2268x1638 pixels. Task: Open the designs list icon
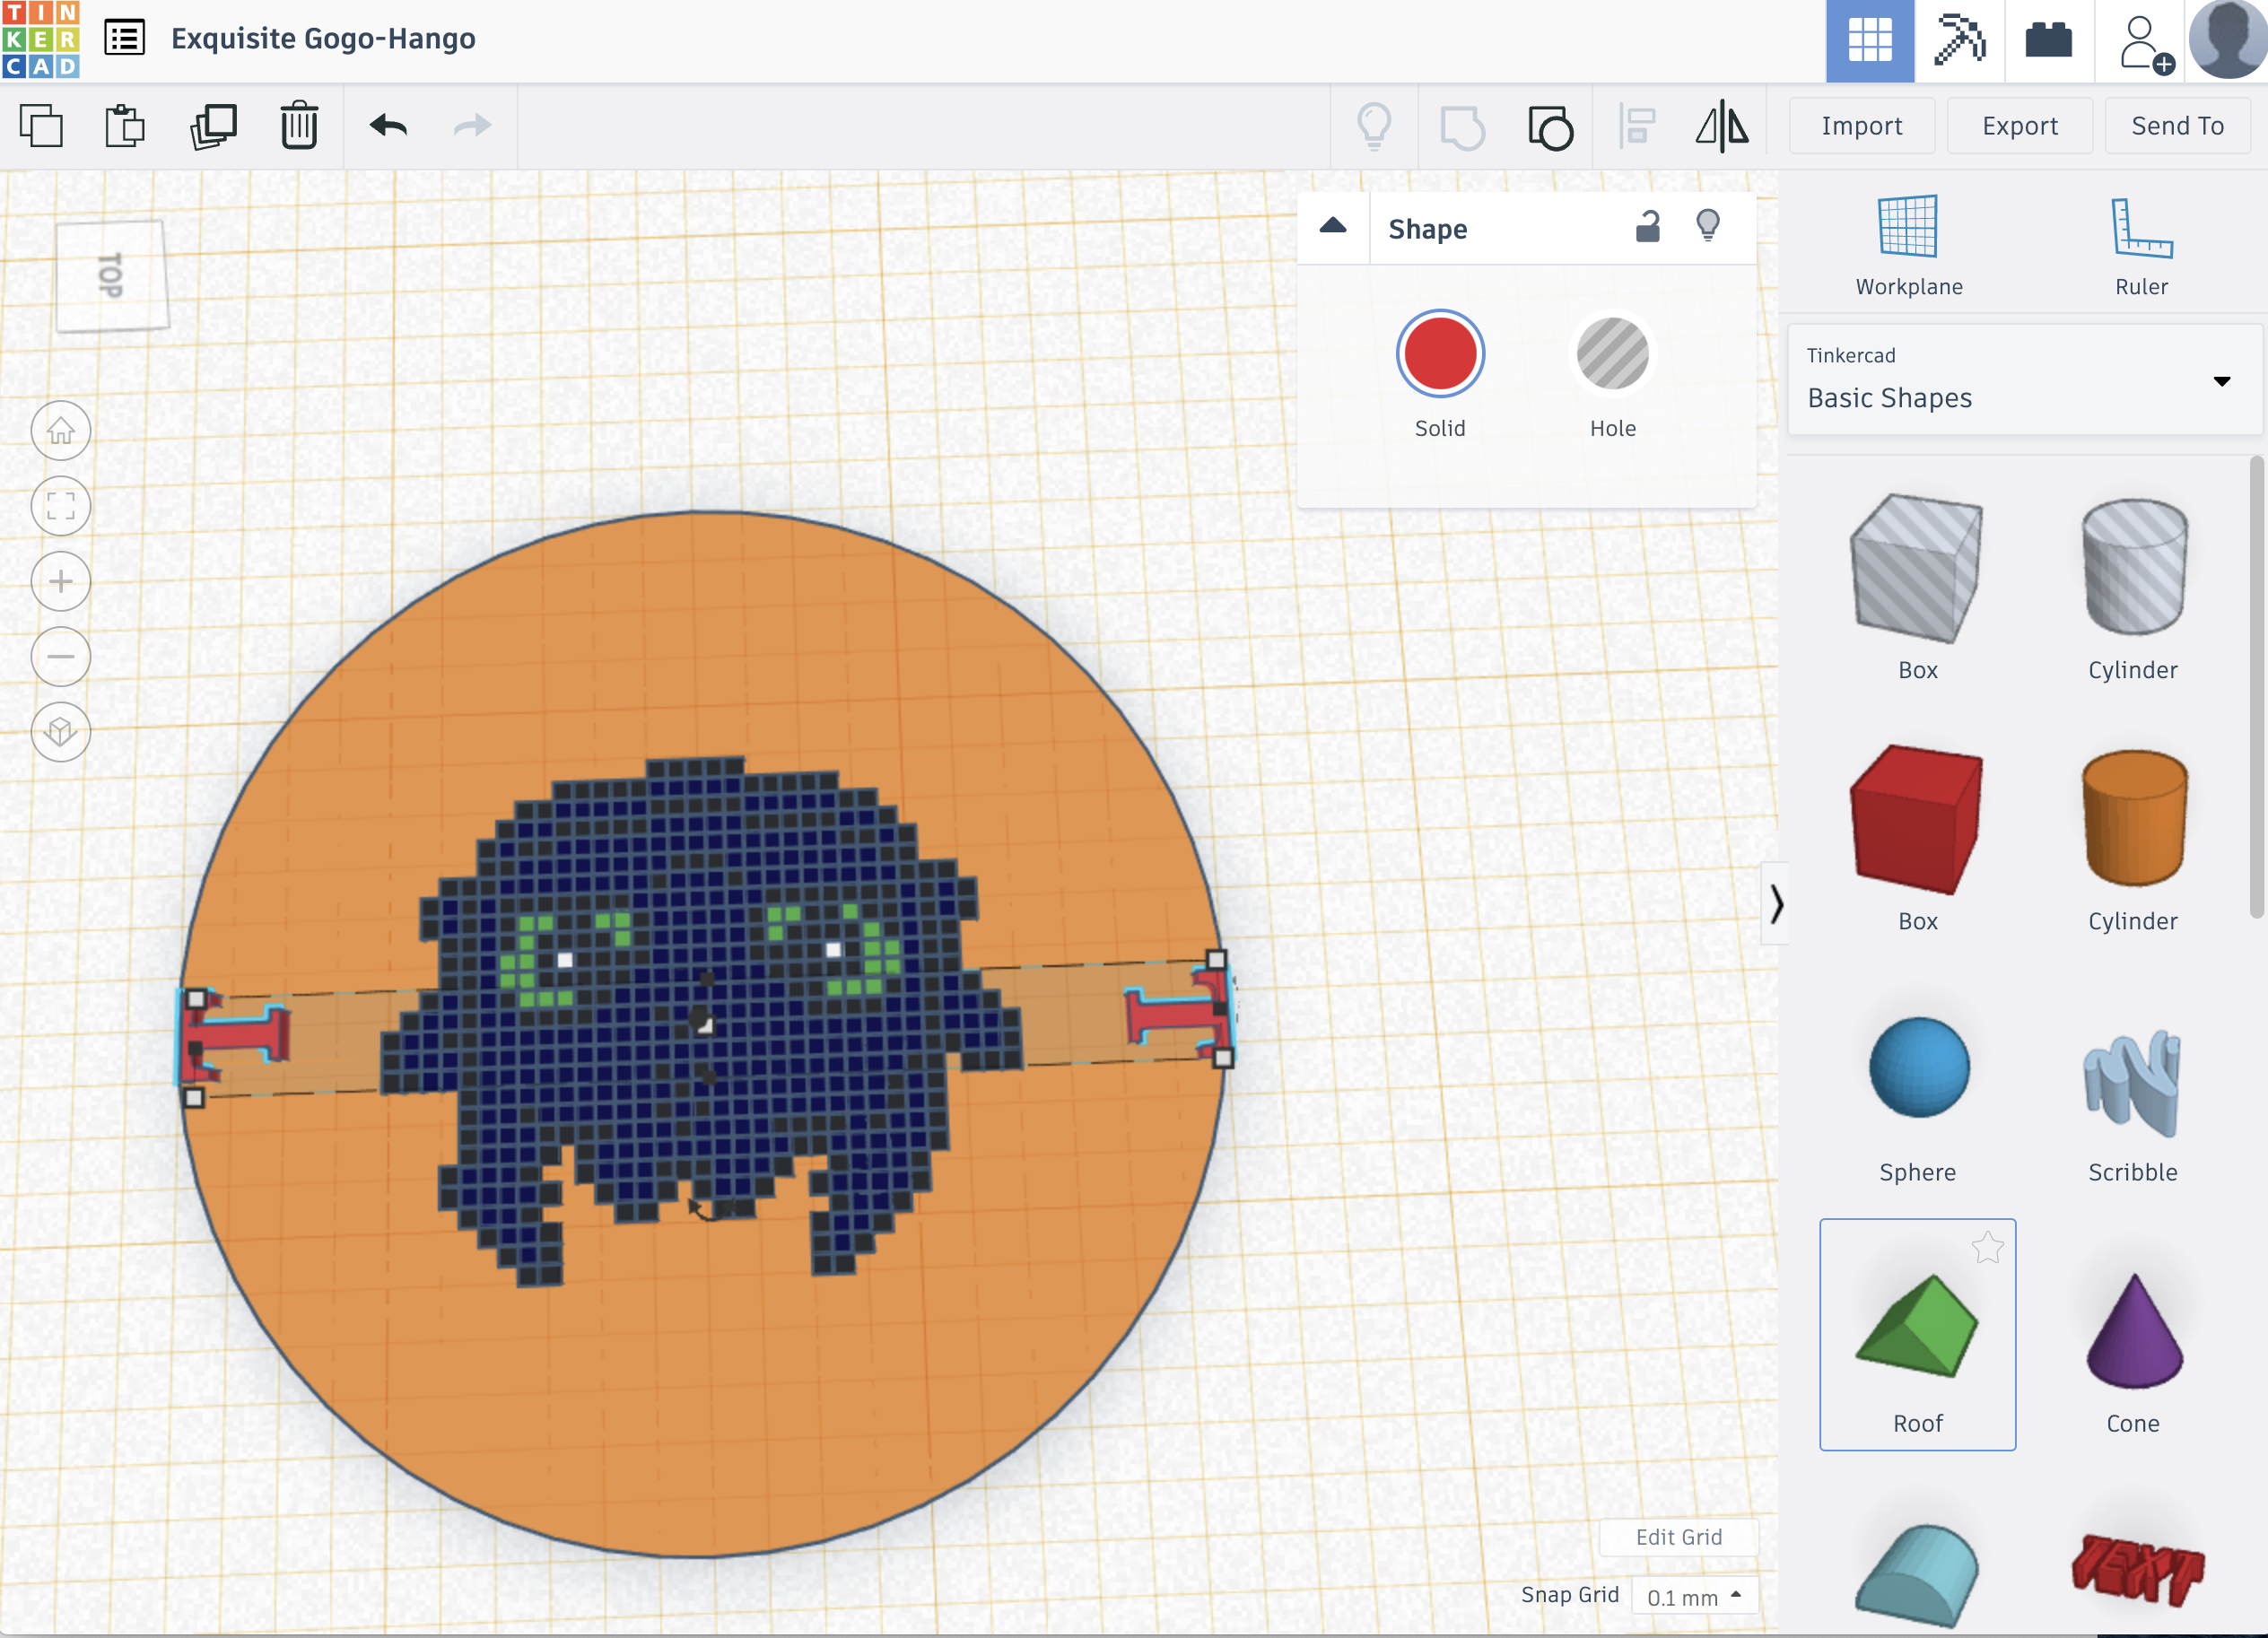tap(125, 39)
